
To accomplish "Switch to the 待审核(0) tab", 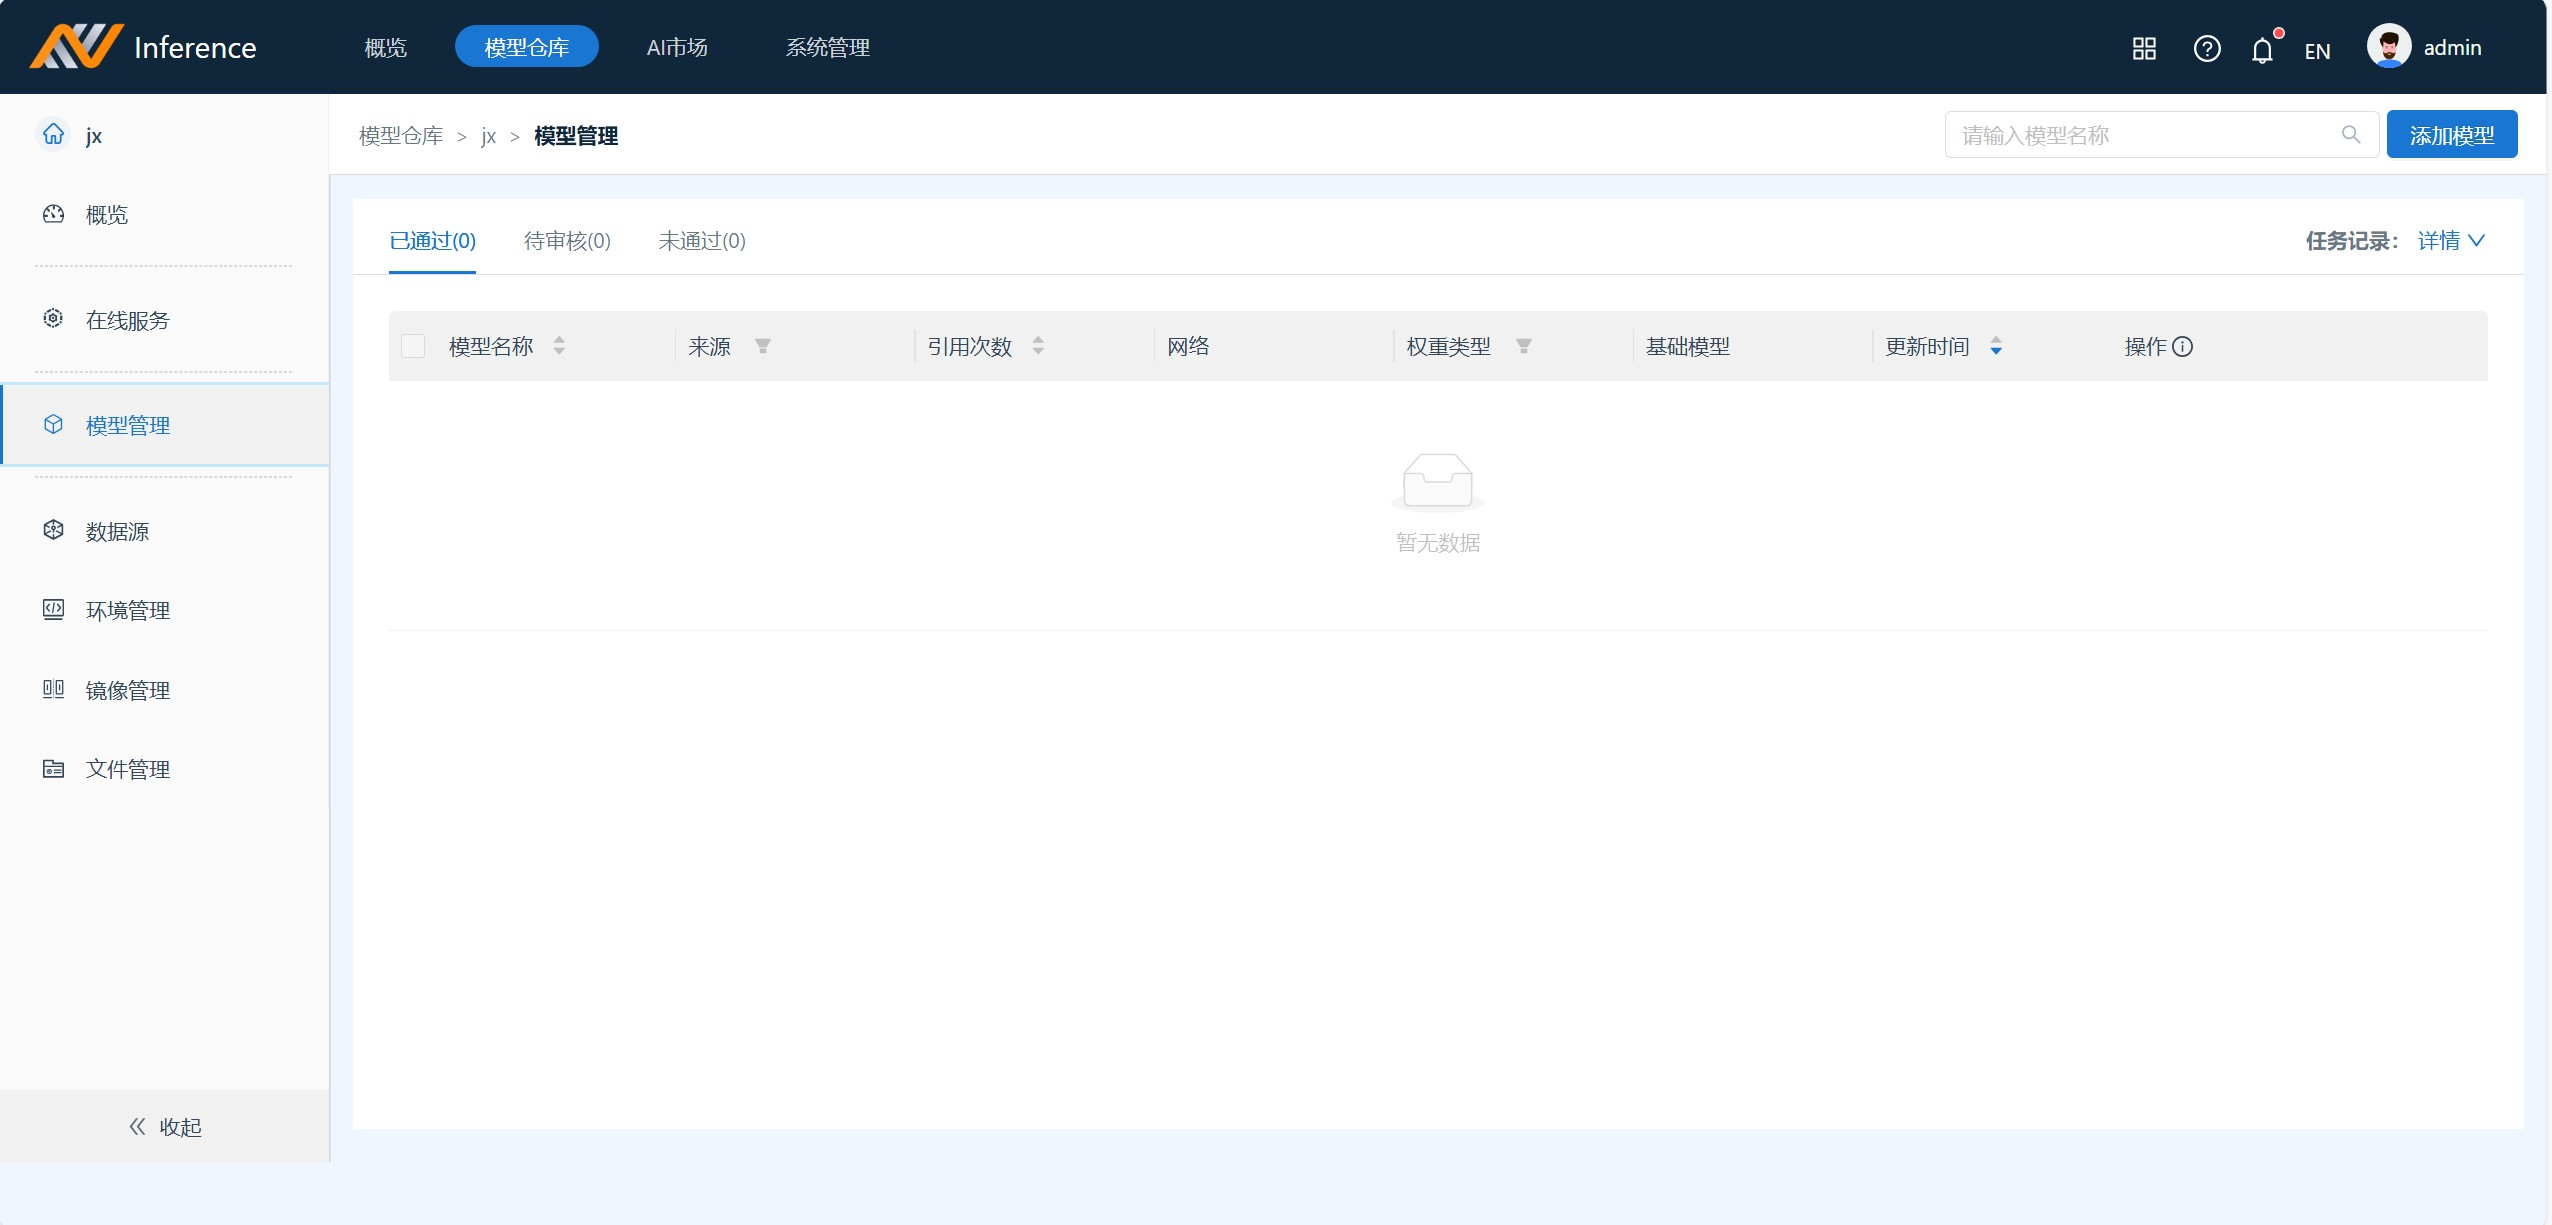I will [567, 241].
